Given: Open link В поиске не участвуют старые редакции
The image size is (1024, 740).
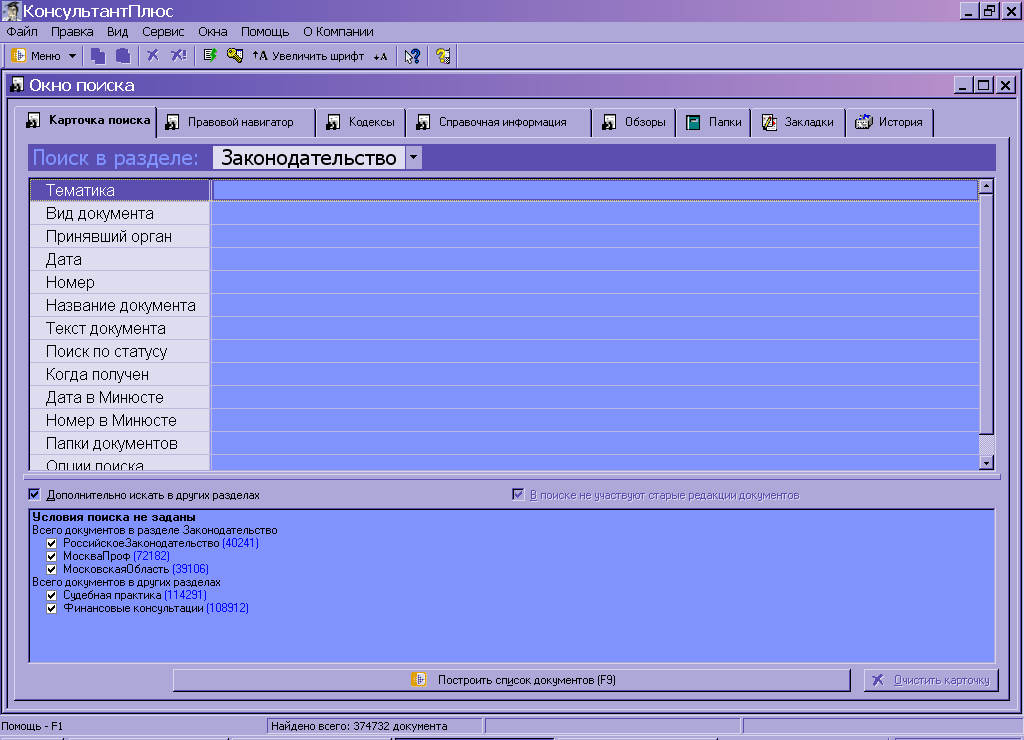Looking at the screenshot, I should 664,495.
